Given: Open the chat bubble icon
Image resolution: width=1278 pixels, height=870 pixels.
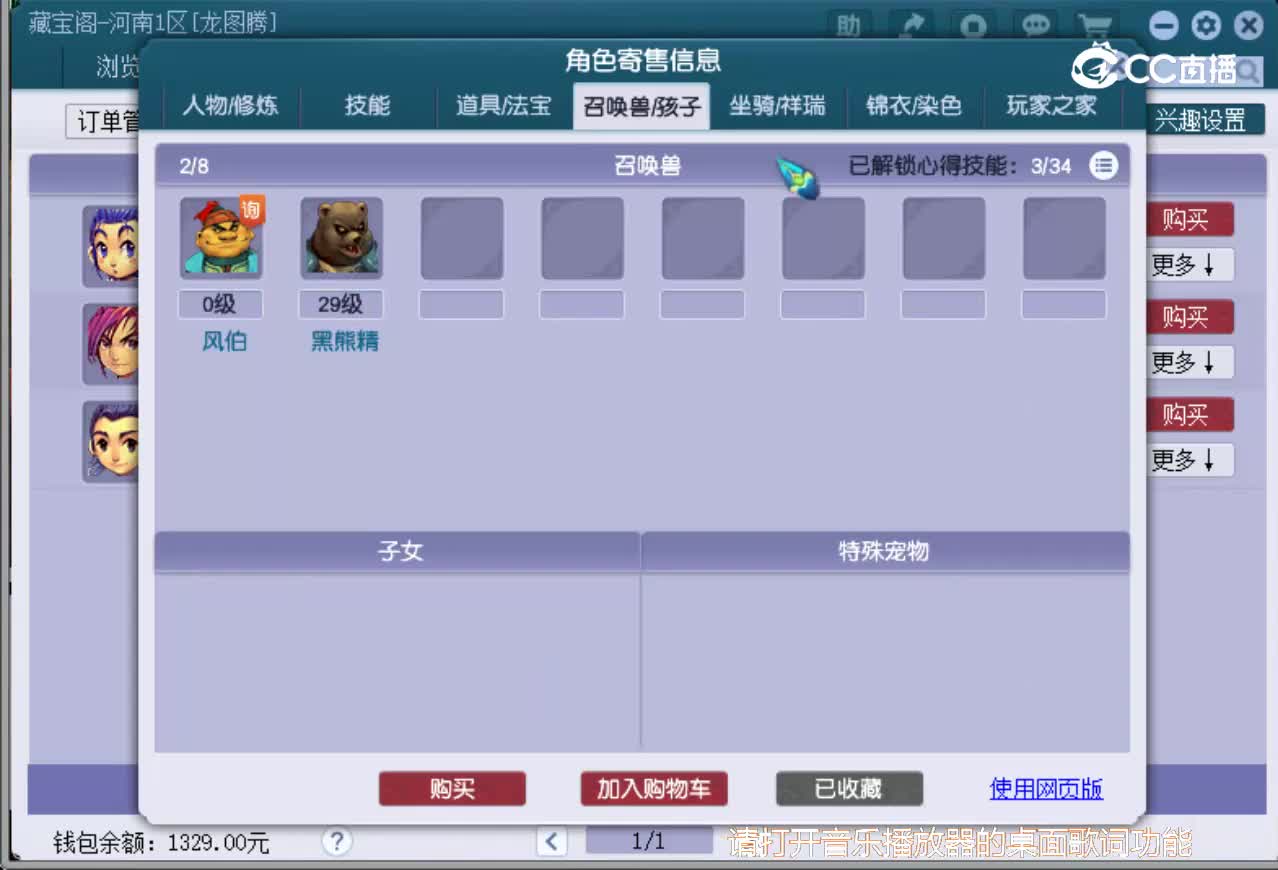Looking at the screenshot, I should coord(1036,25).
